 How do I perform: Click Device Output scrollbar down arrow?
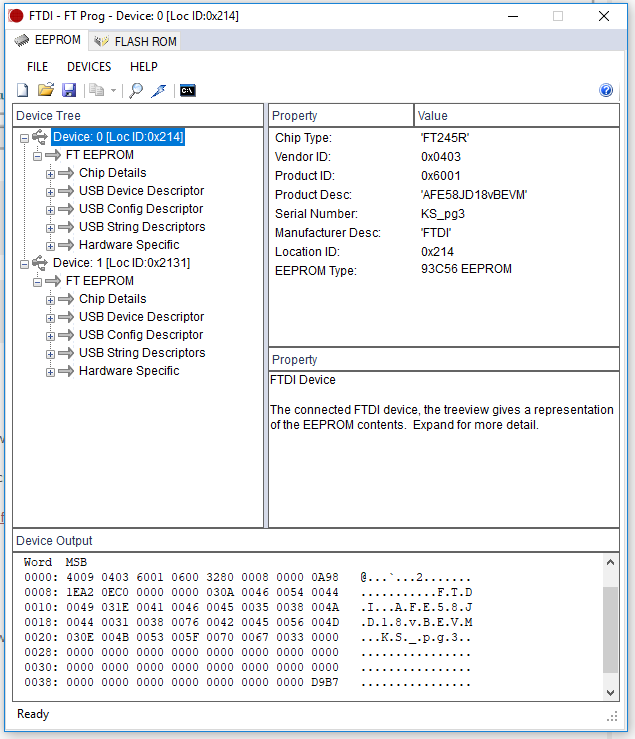point(610,692)
